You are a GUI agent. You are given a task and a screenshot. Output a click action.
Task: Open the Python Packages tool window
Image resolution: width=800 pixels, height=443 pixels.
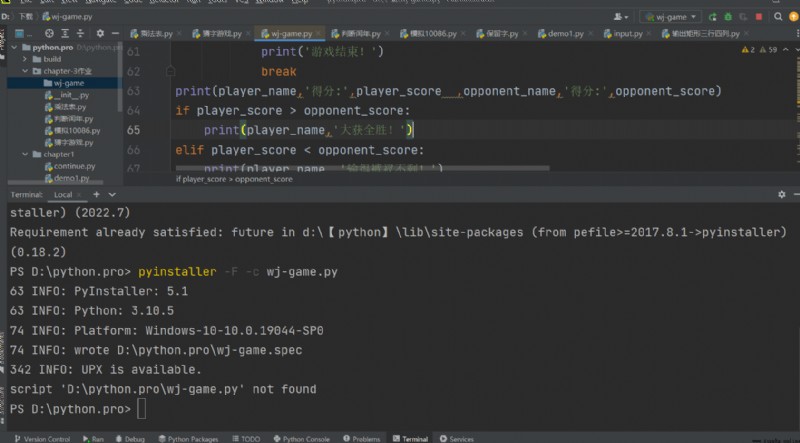click(x=188, y=439)
